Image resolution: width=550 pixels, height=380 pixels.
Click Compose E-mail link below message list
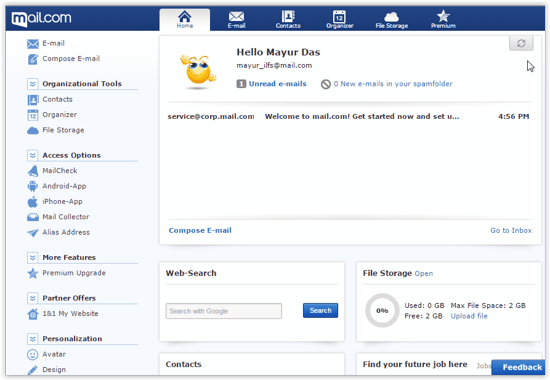[200, 231]
